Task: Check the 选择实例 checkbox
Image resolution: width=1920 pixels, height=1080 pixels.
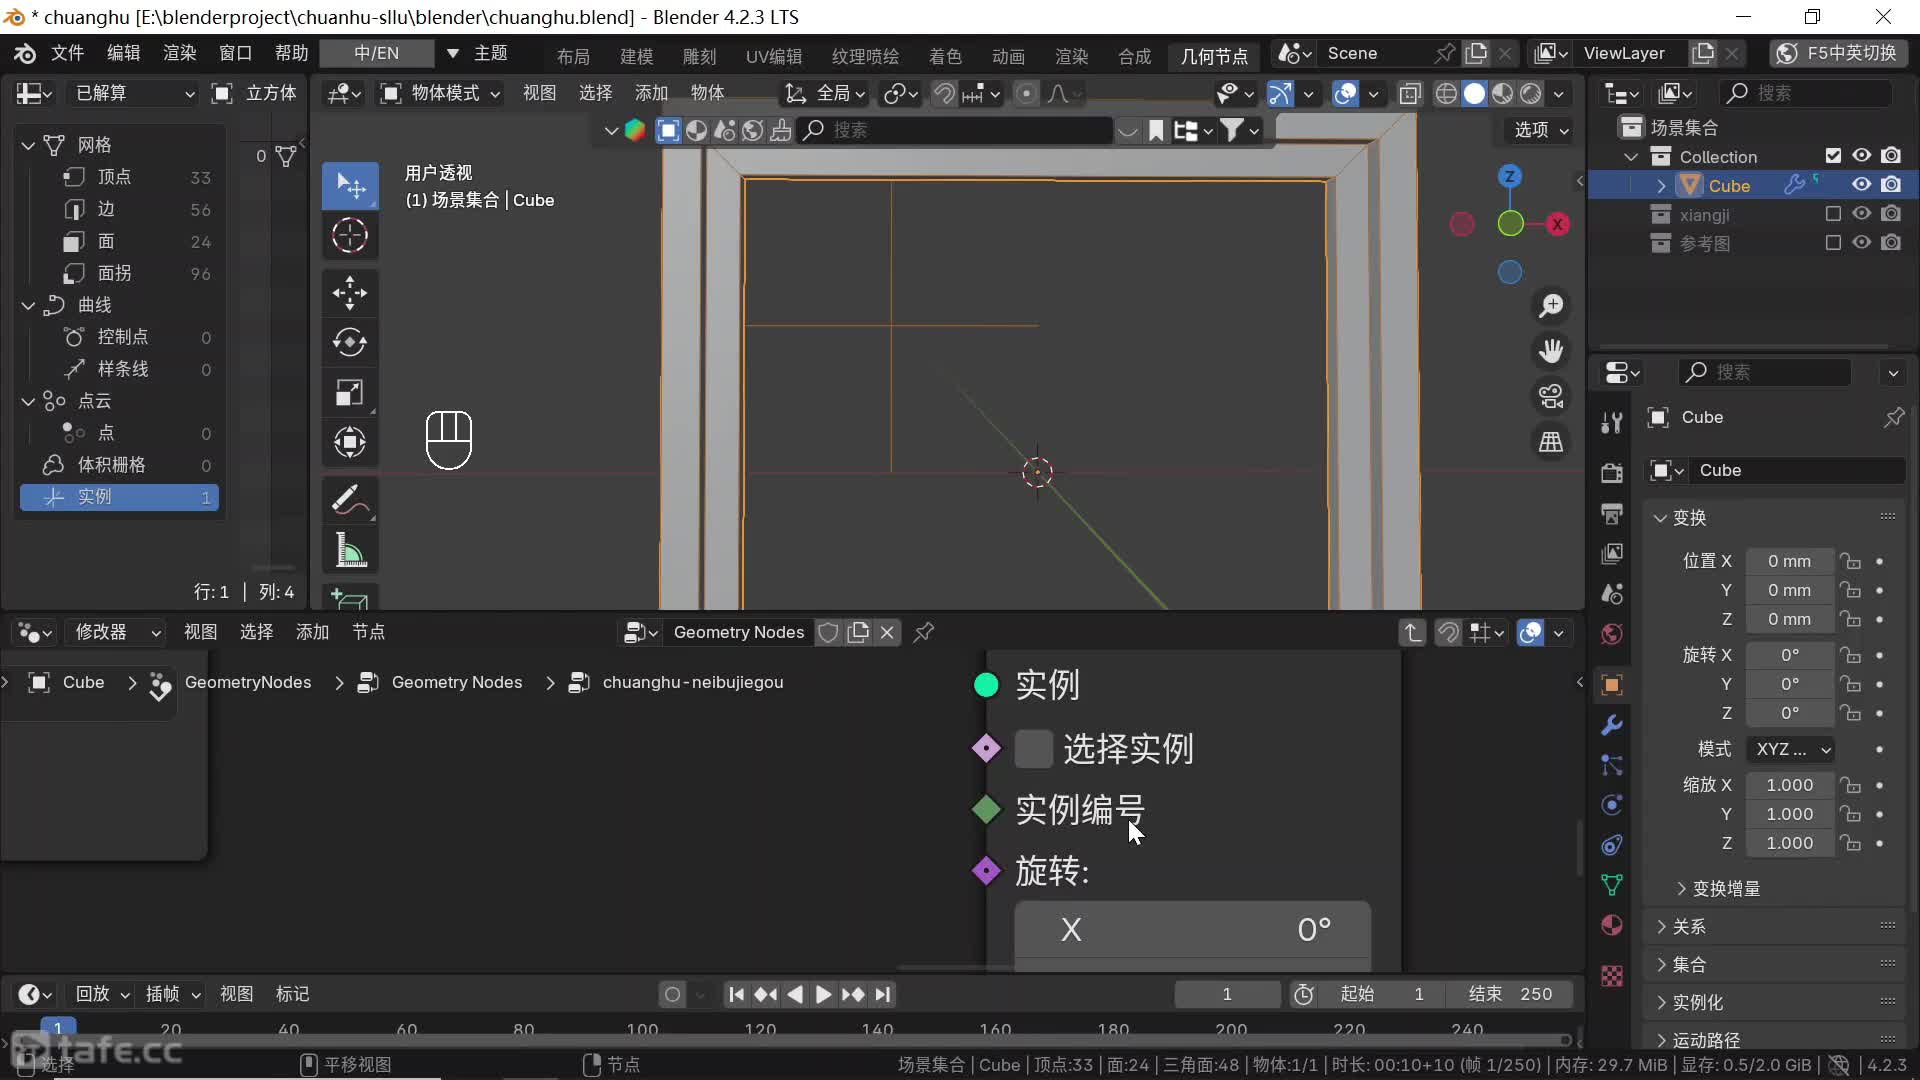Action: coord(1033,749)
